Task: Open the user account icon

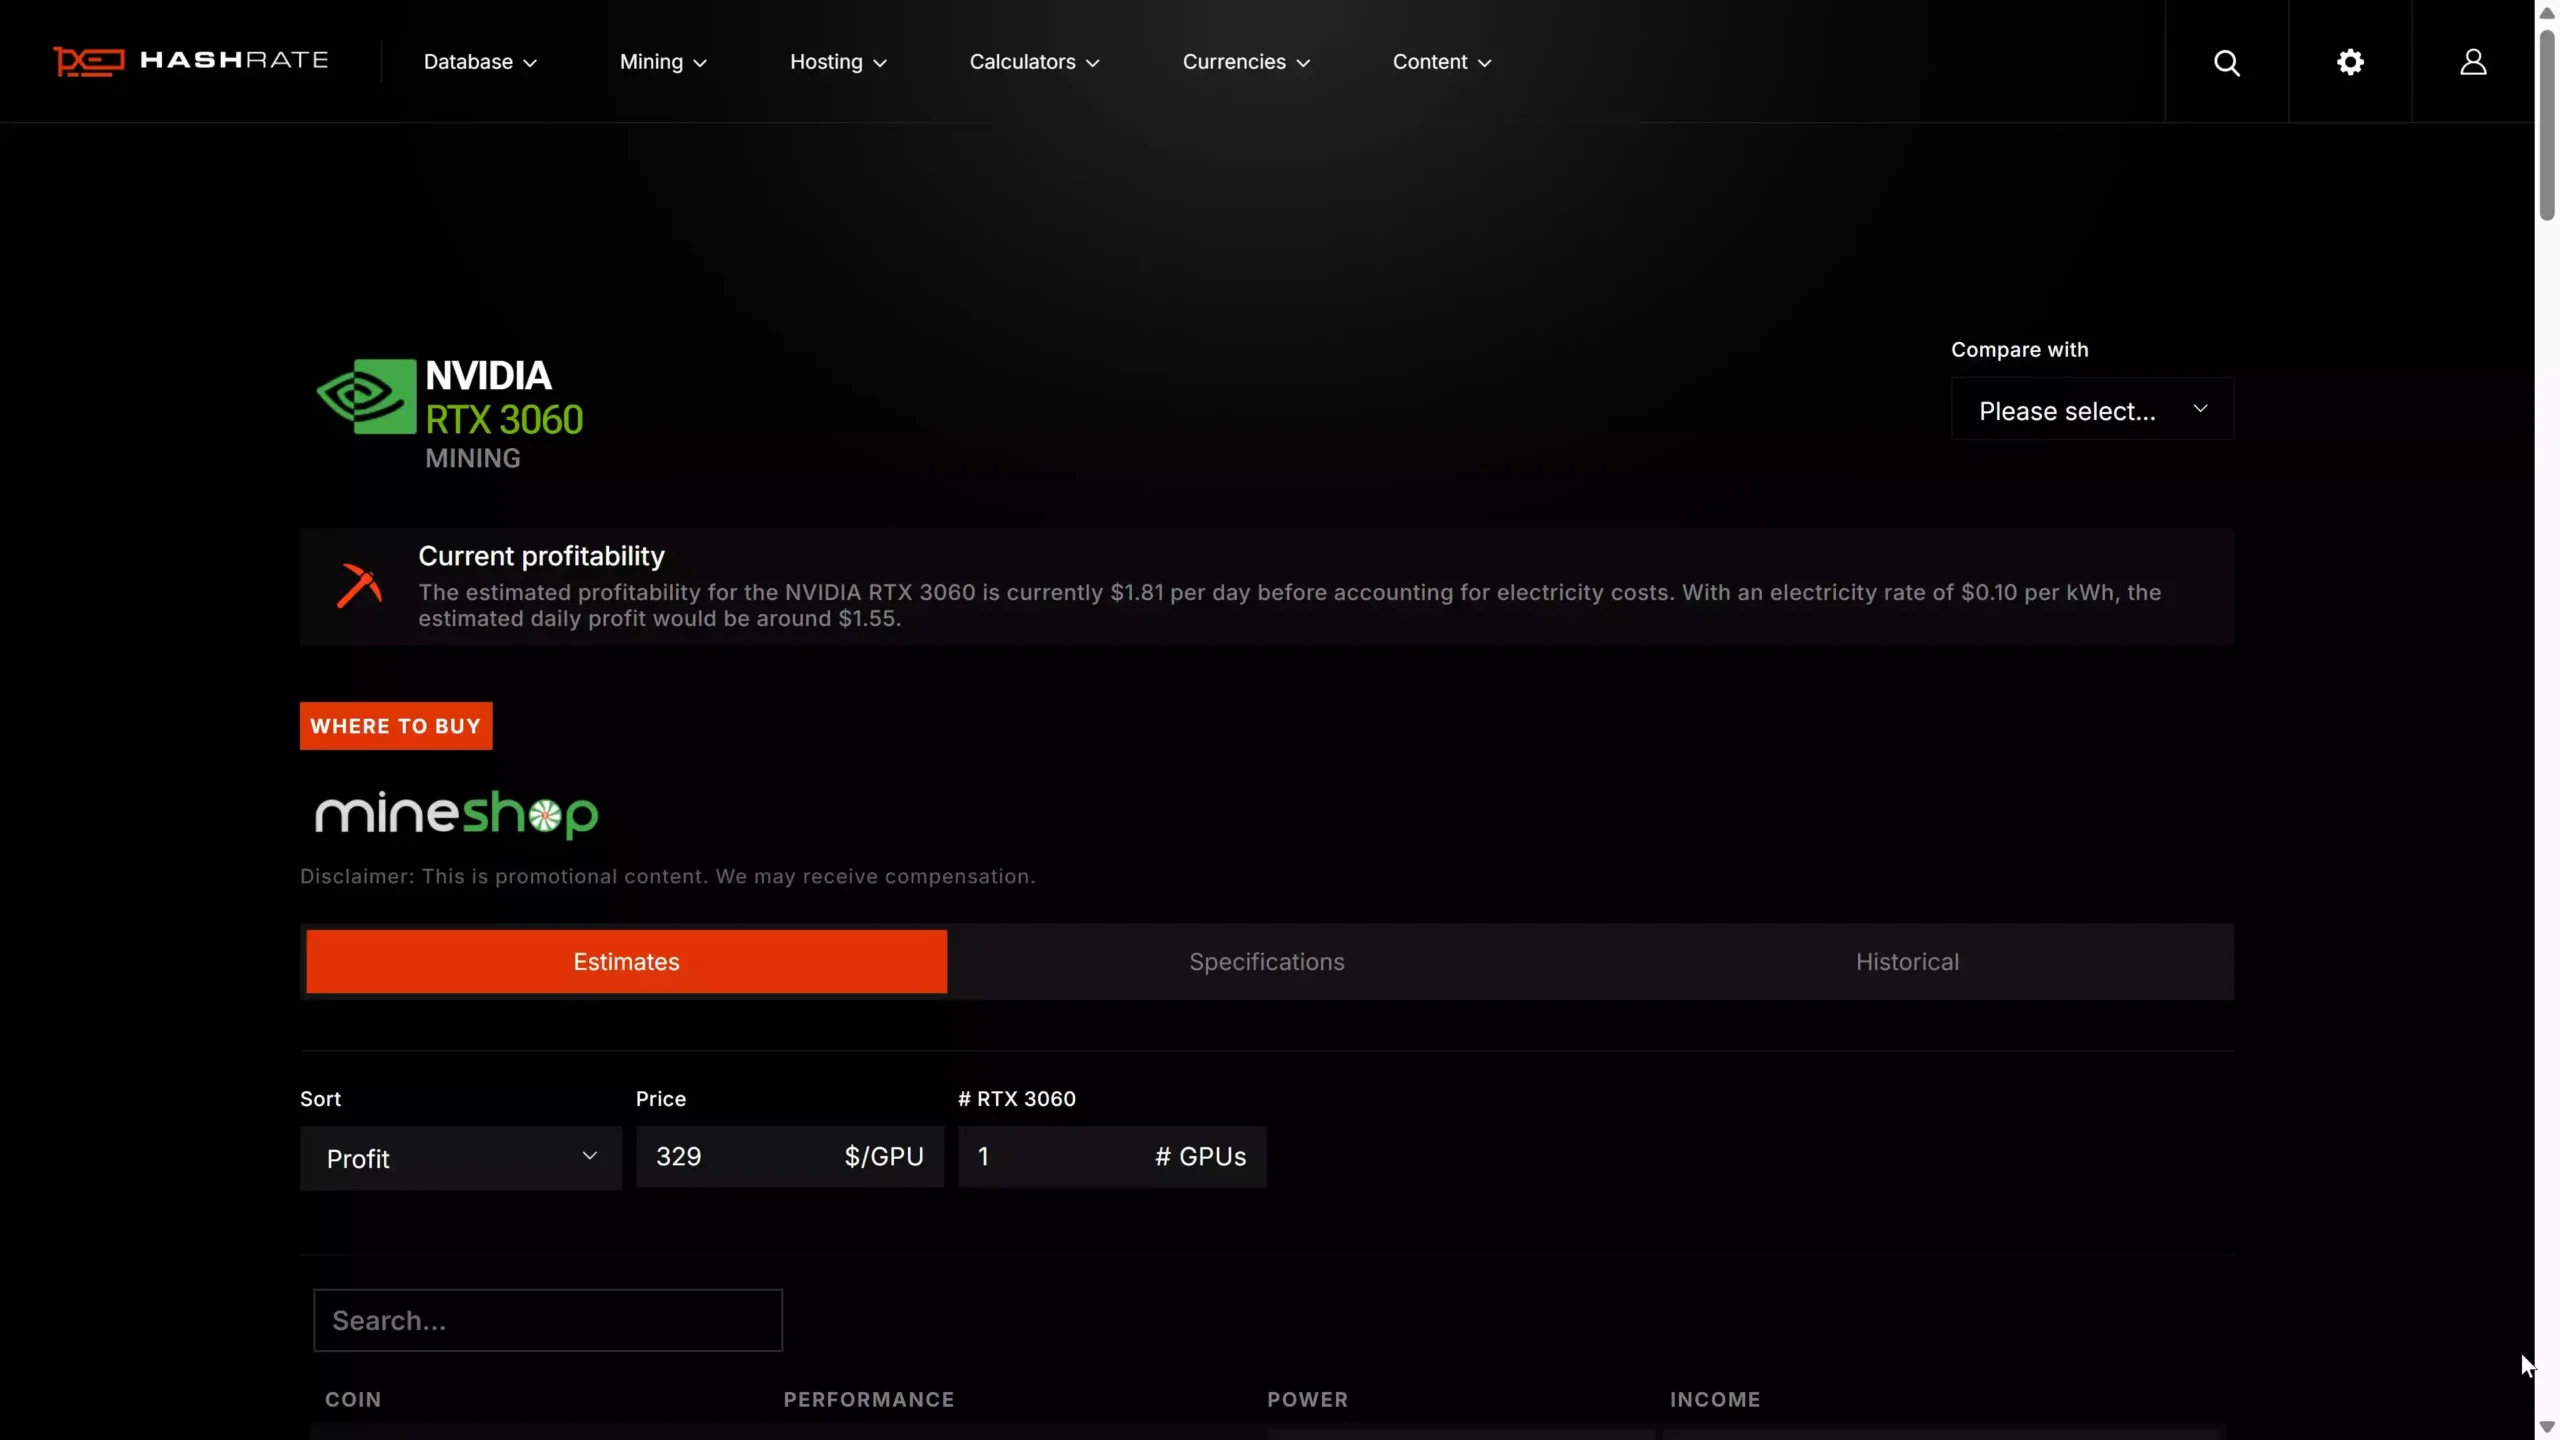Action: [x=2473, y=62]
